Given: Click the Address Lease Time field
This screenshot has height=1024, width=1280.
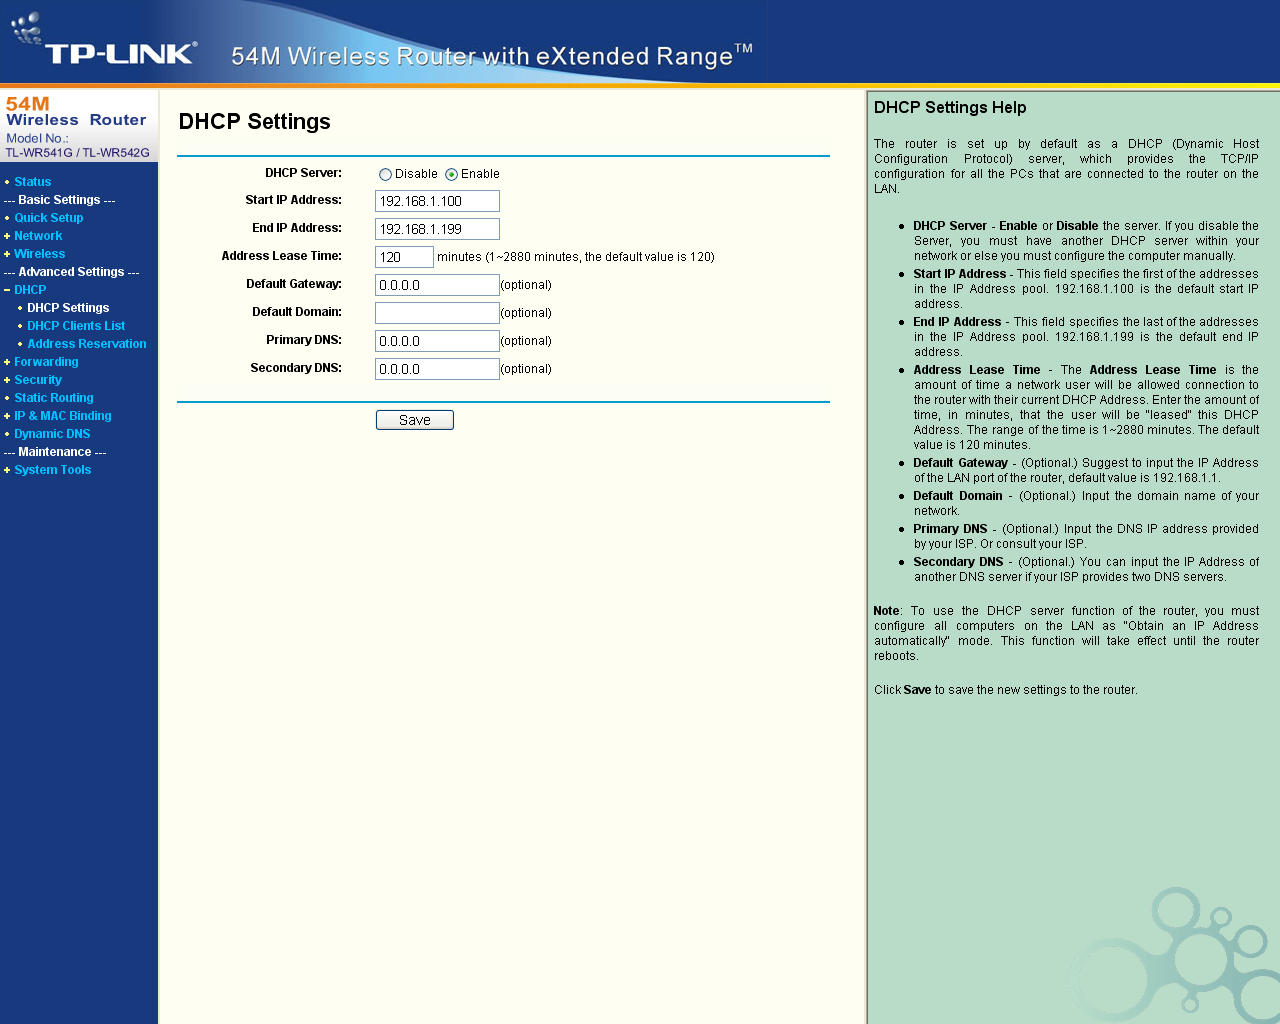Looking at the screenshot, I should point(404,257).
